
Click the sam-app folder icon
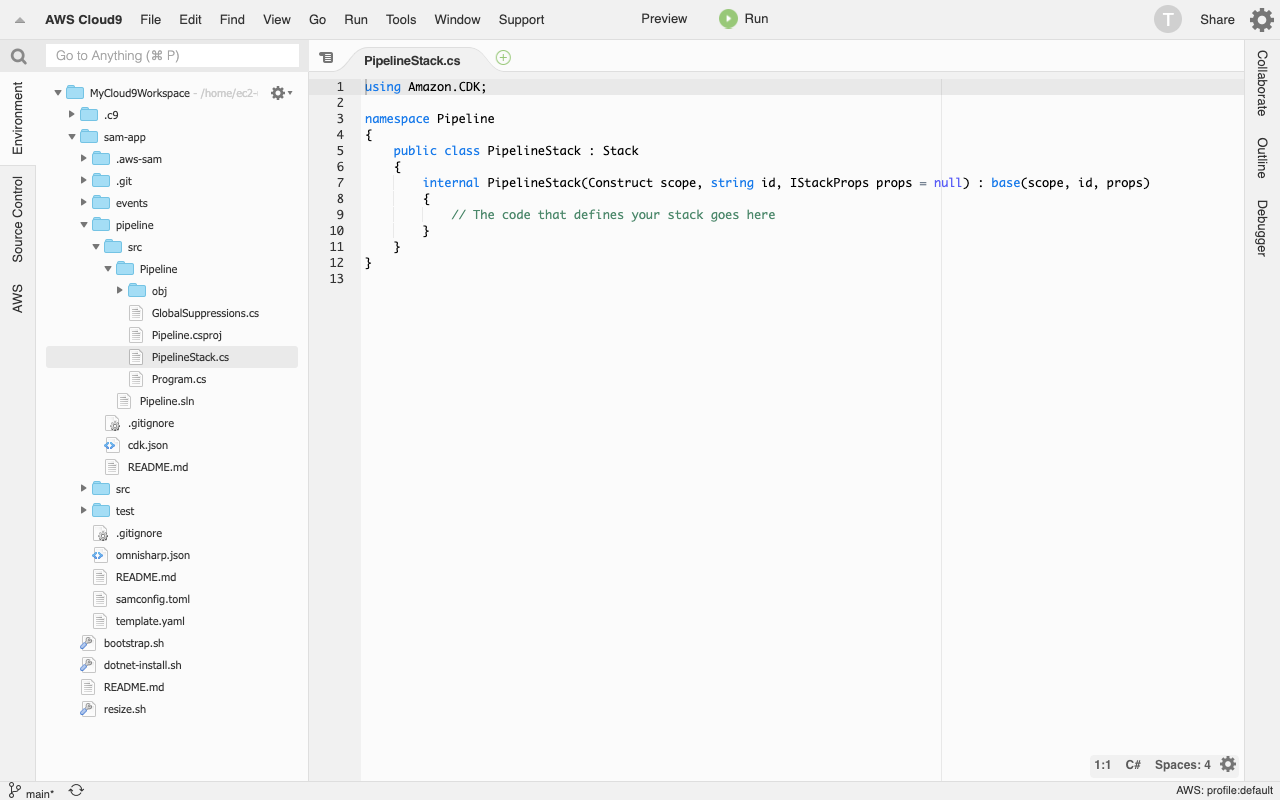(88, 137)
